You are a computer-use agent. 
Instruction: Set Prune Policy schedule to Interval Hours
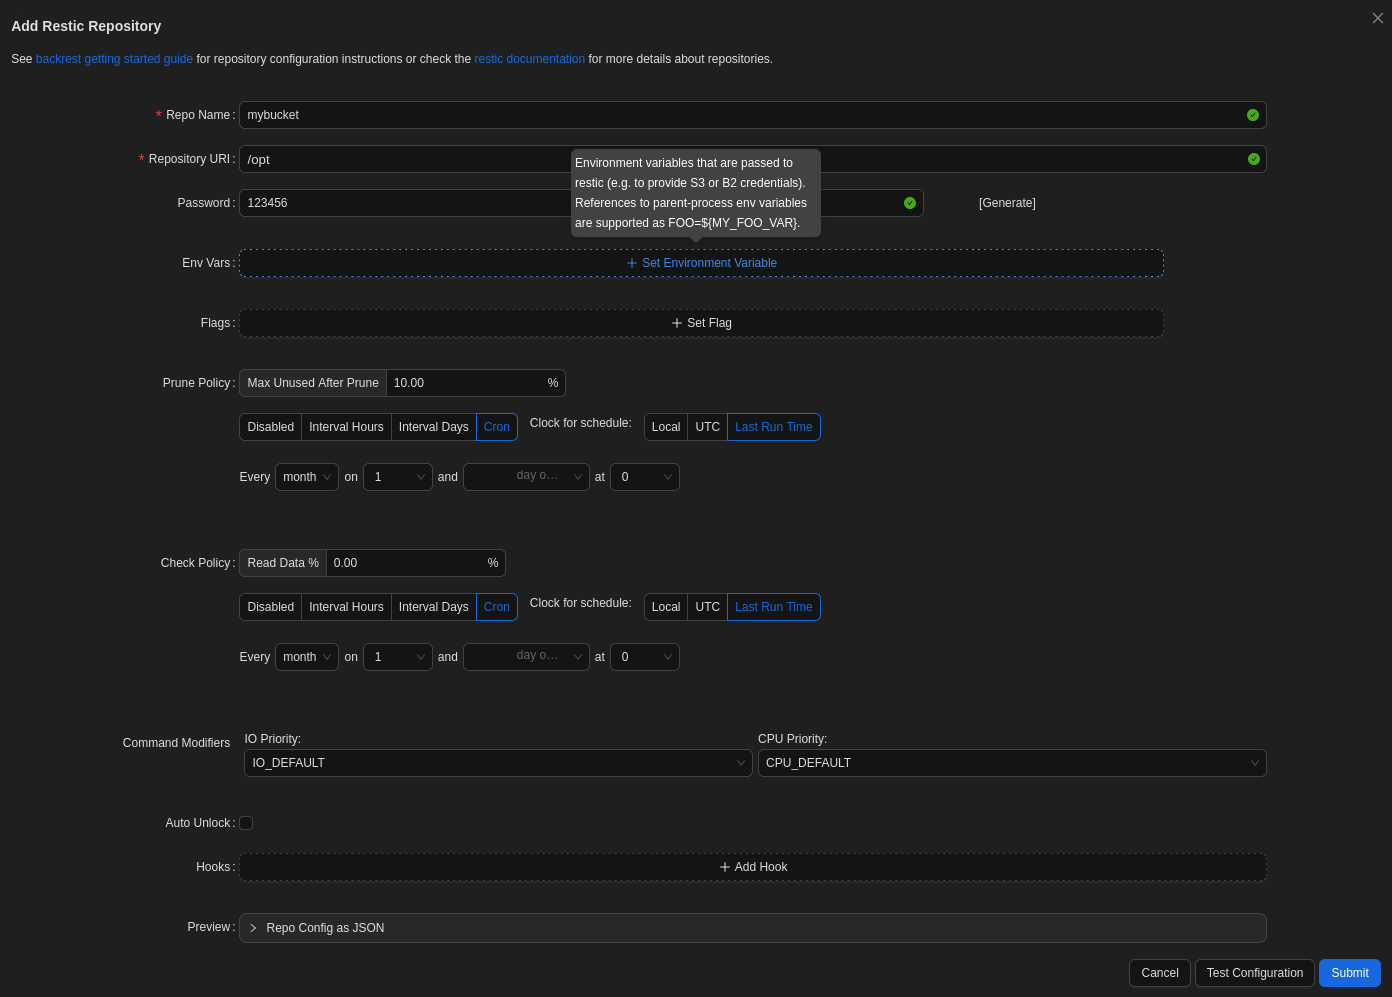pos(346,427)
